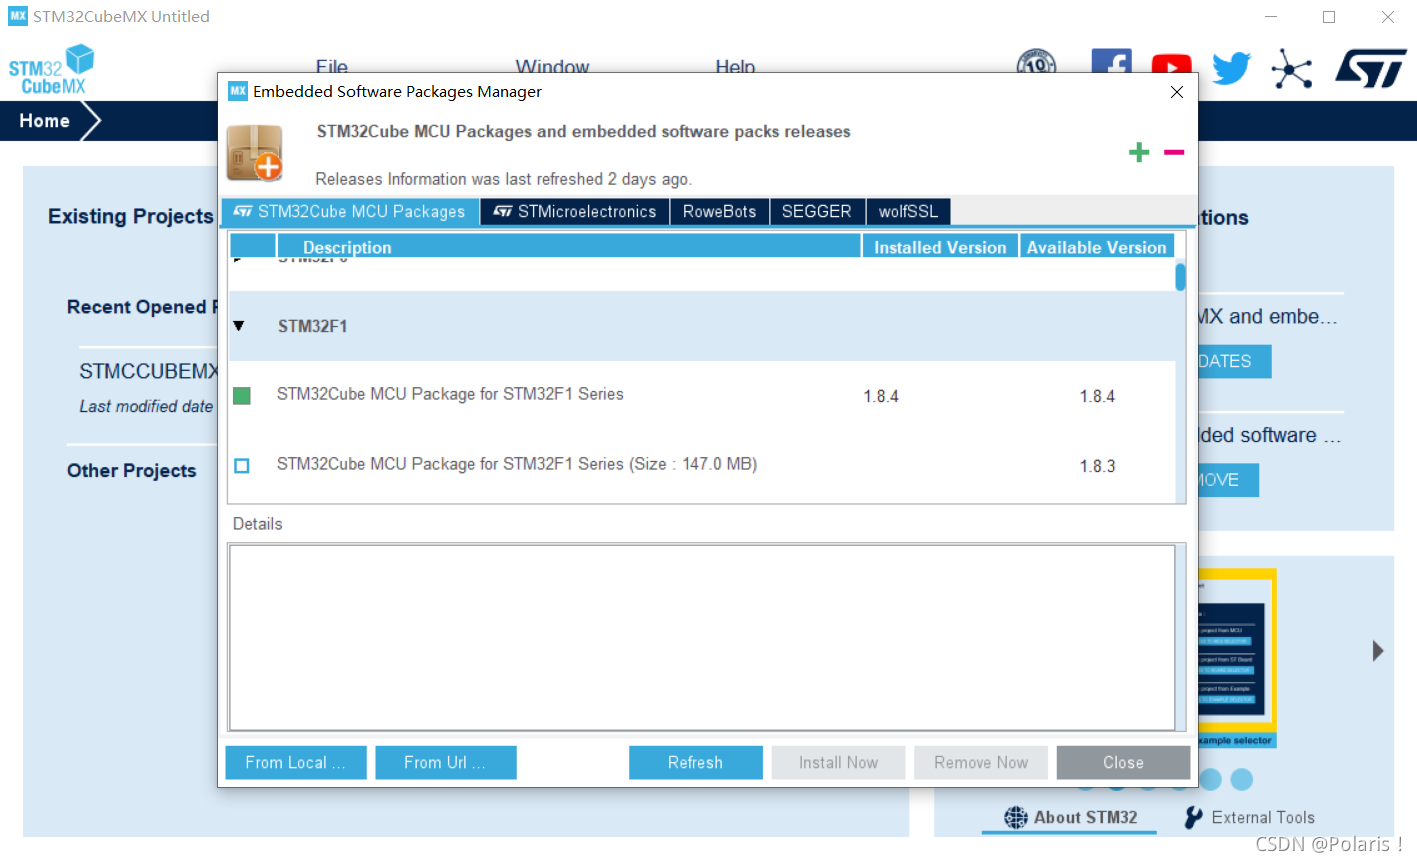Viewport: 1417px width, 862px height.
Task: Click the Other Projects heading
Action: pos(132,471)
